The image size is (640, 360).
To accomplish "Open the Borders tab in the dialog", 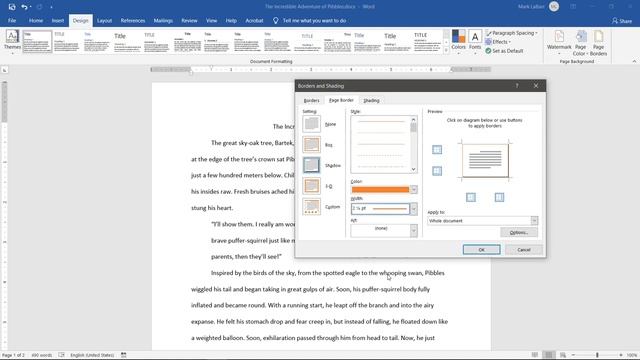I will point(311,100).
